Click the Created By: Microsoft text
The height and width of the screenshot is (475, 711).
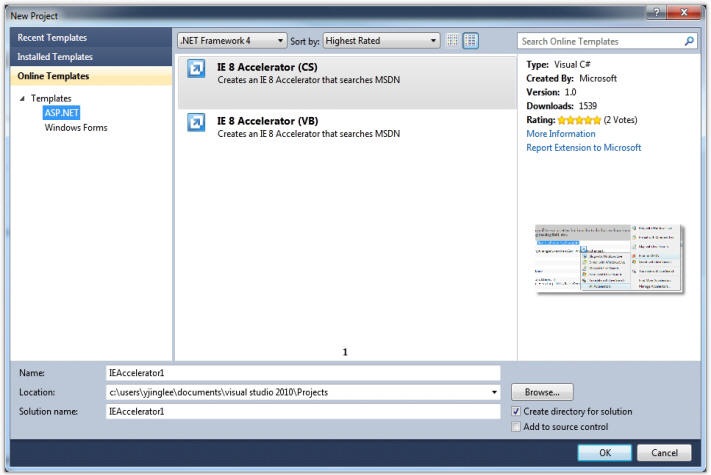pyautogui.click(x=571, y=78)
